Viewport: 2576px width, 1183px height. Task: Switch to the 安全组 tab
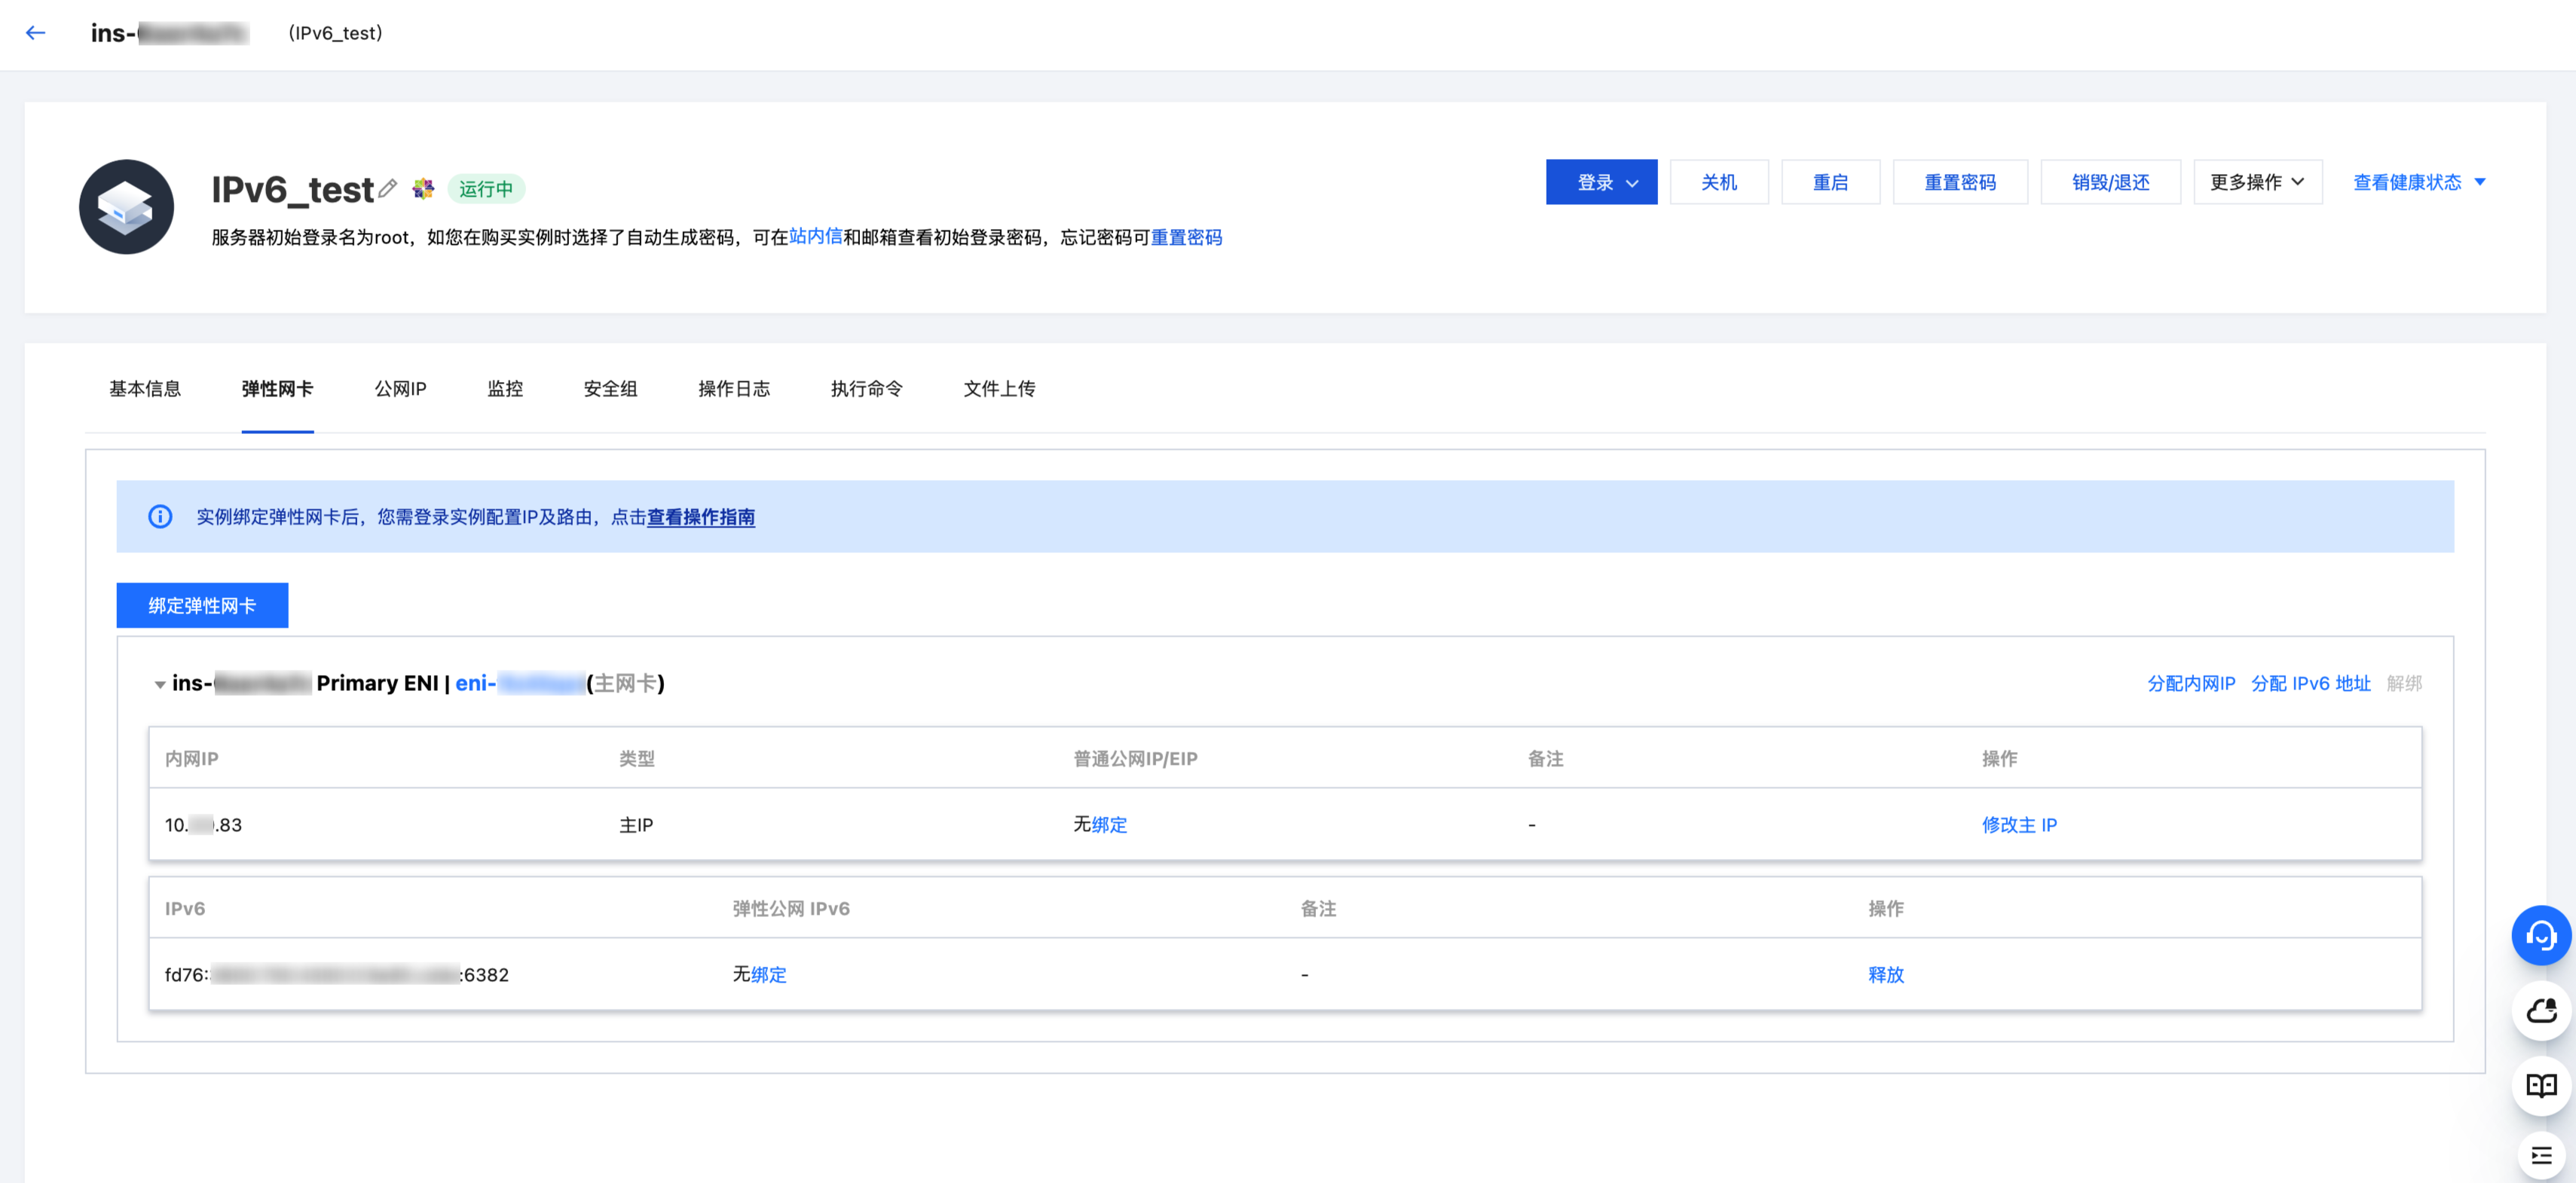pyautogui.click(x=610, y=389)
